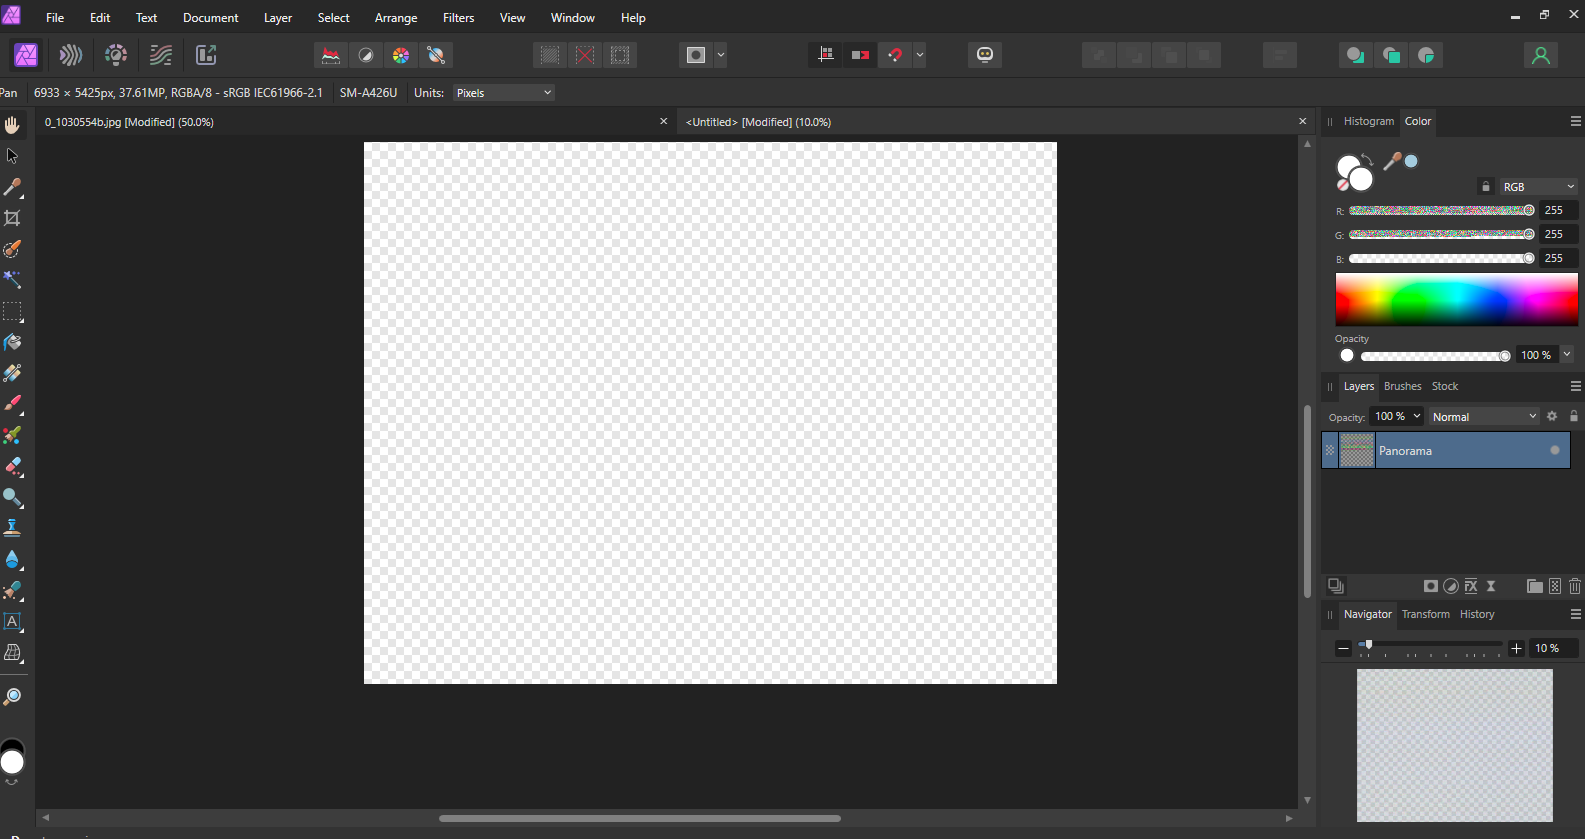Toggle snapping with the magnet icon
1585x839 pixels.
895,55
